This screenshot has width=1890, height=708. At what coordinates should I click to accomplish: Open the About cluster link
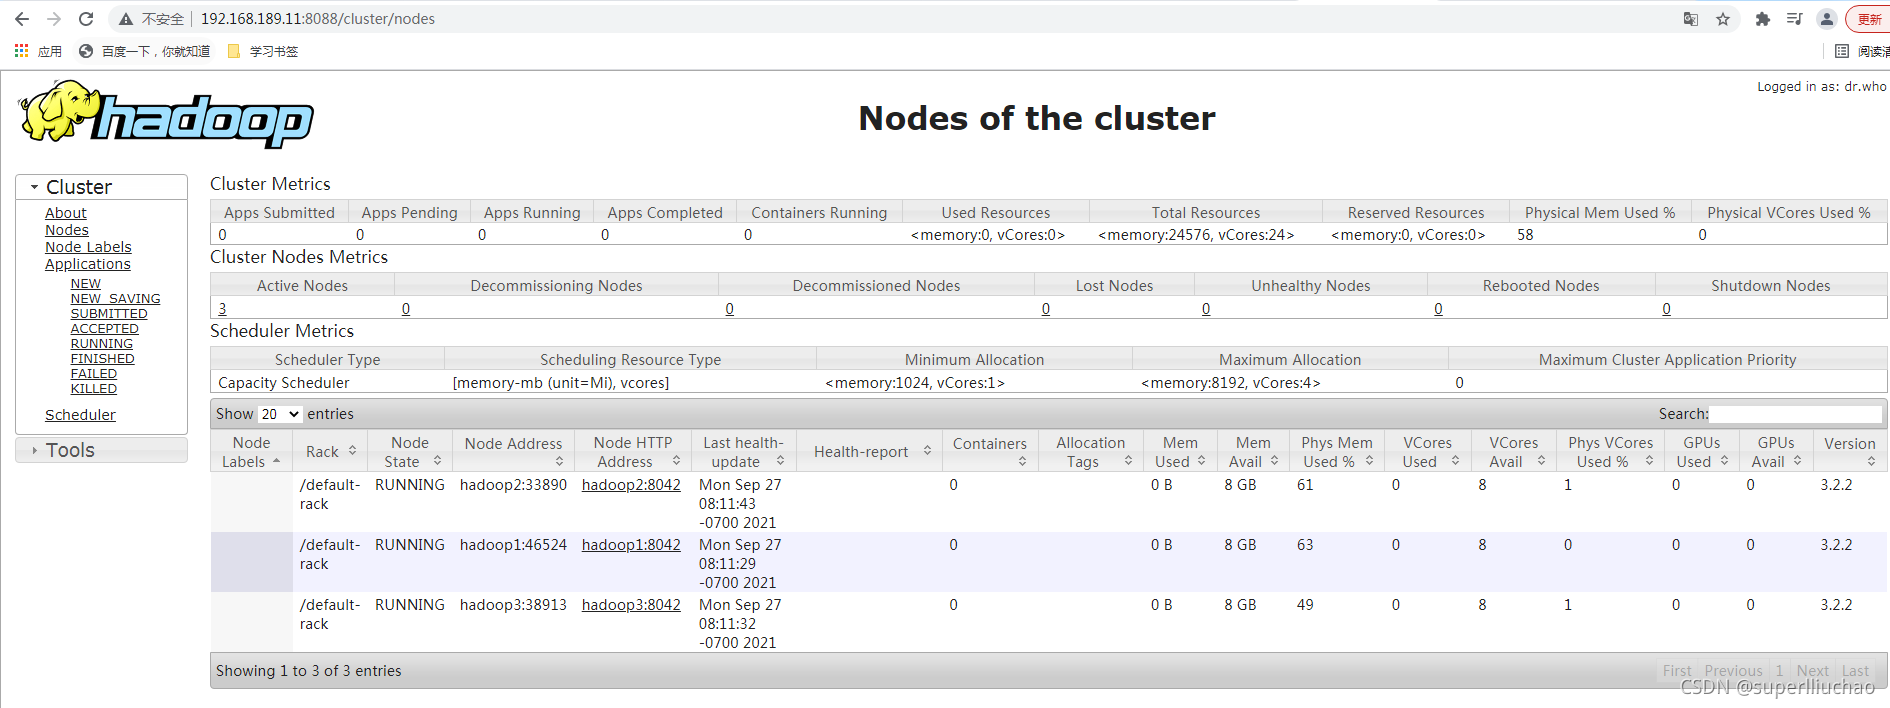point(66,213)
